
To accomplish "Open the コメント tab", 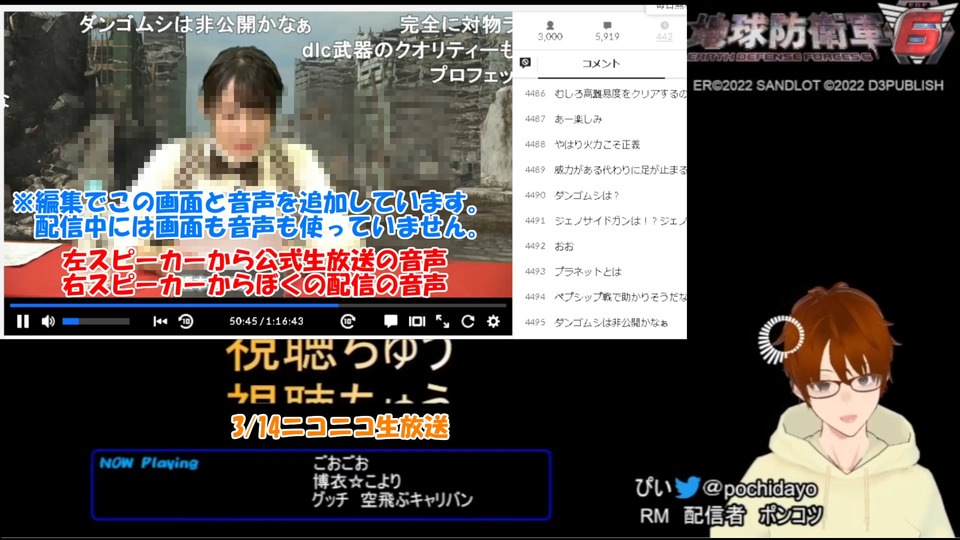I will (601, 64).
